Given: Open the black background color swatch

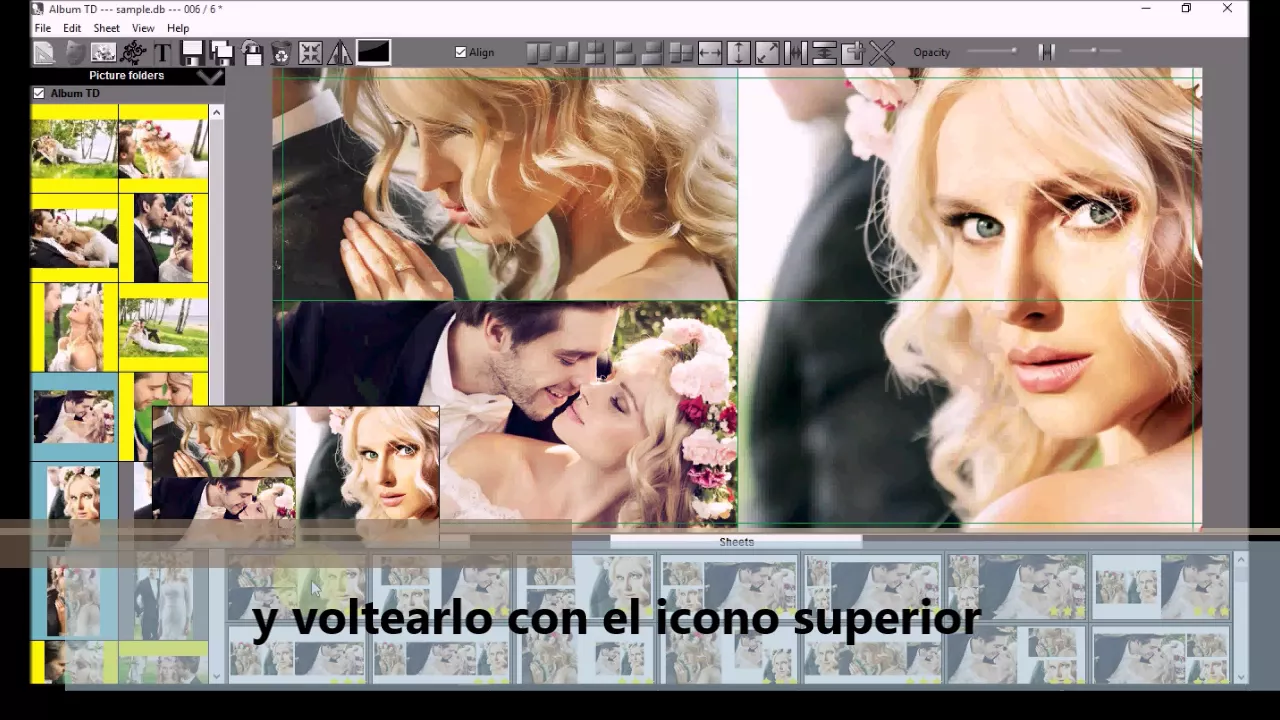Looking at the screenshot, I should [x=373, y=52].
